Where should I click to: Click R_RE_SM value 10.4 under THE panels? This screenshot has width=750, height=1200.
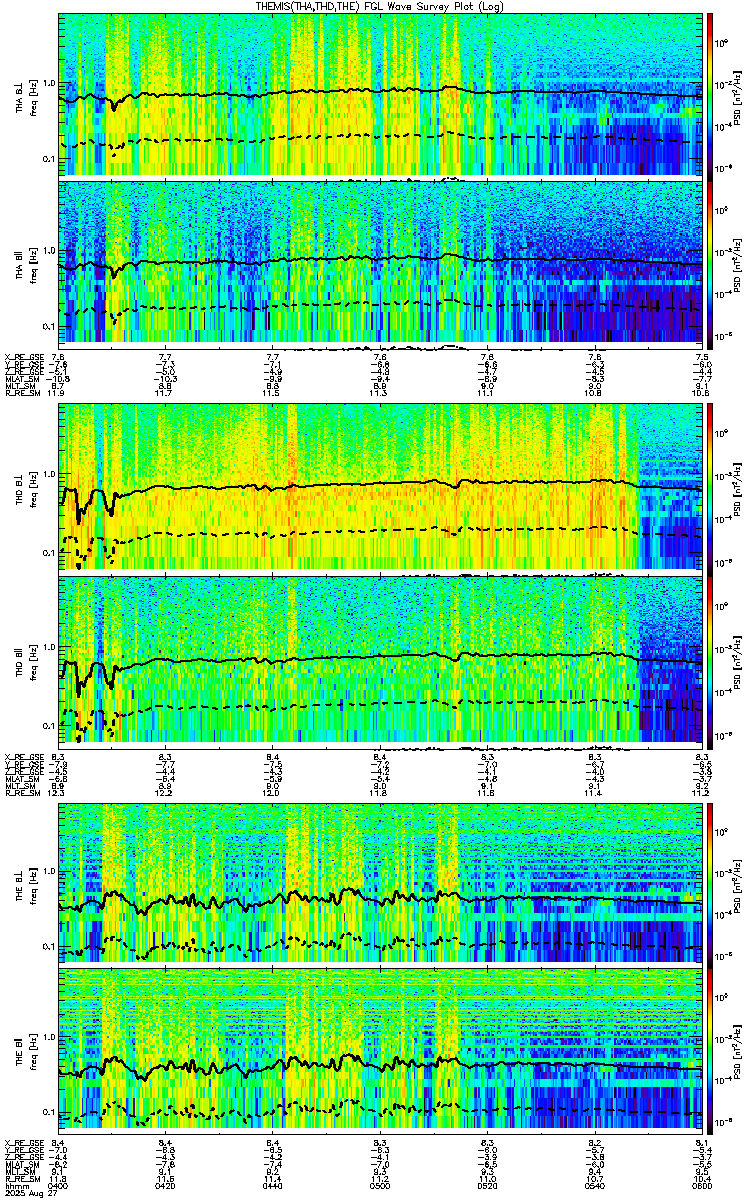click(x=700, y=1180)
